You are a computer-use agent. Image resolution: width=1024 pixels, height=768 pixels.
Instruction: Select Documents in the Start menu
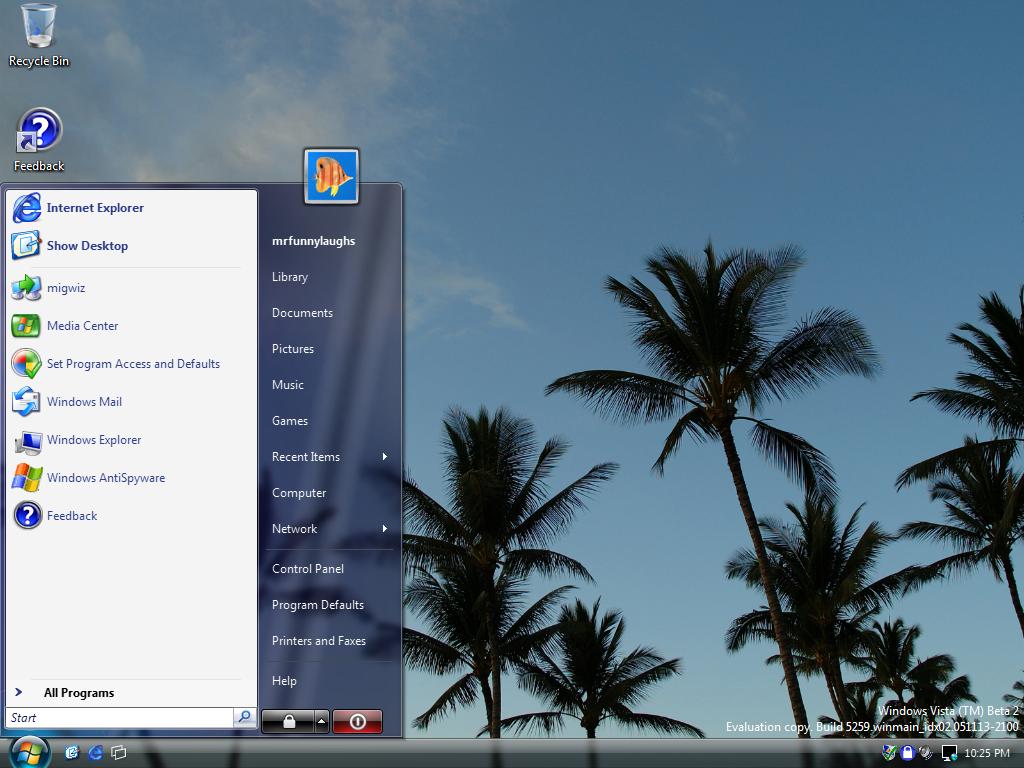302,313
